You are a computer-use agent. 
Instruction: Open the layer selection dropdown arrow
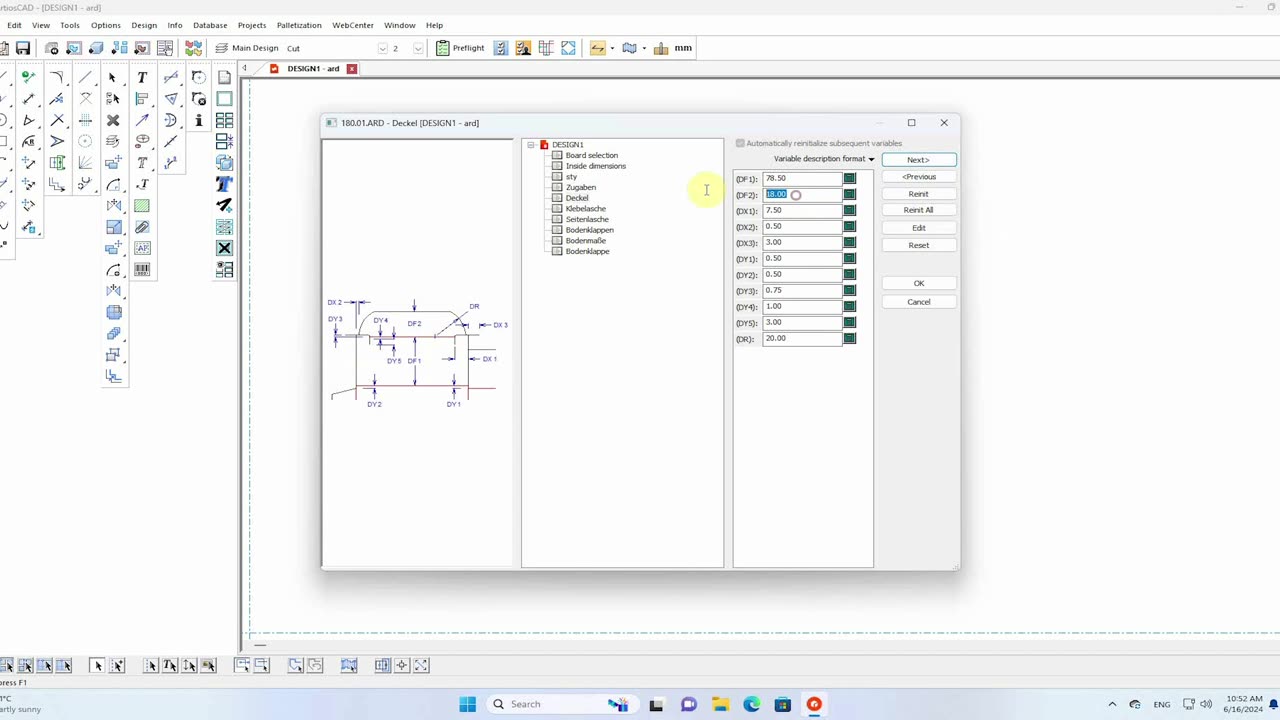(383, 48)
